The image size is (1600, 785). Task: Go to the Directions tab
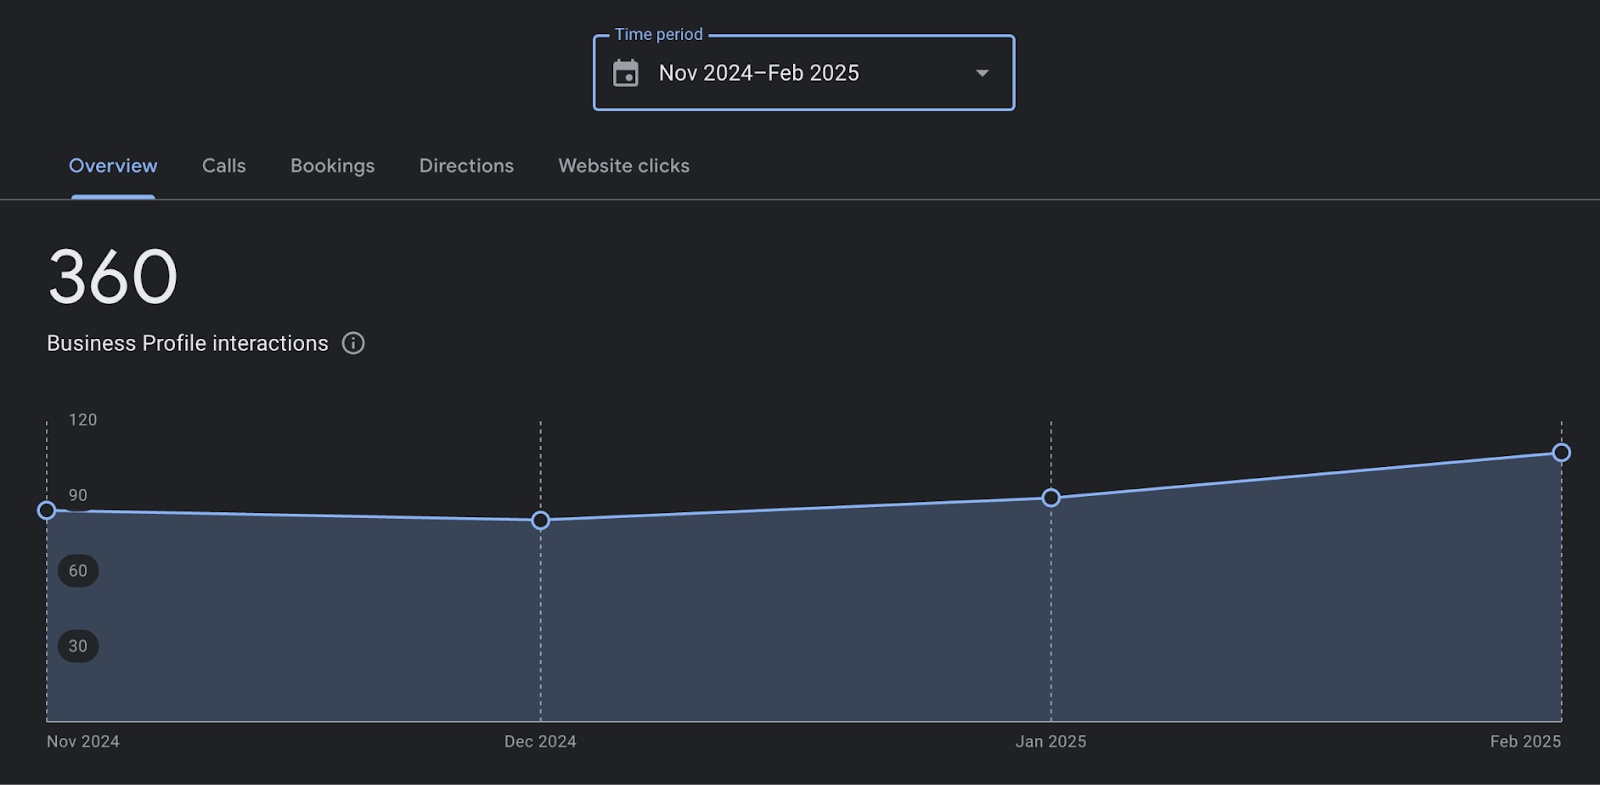point(466,166)
